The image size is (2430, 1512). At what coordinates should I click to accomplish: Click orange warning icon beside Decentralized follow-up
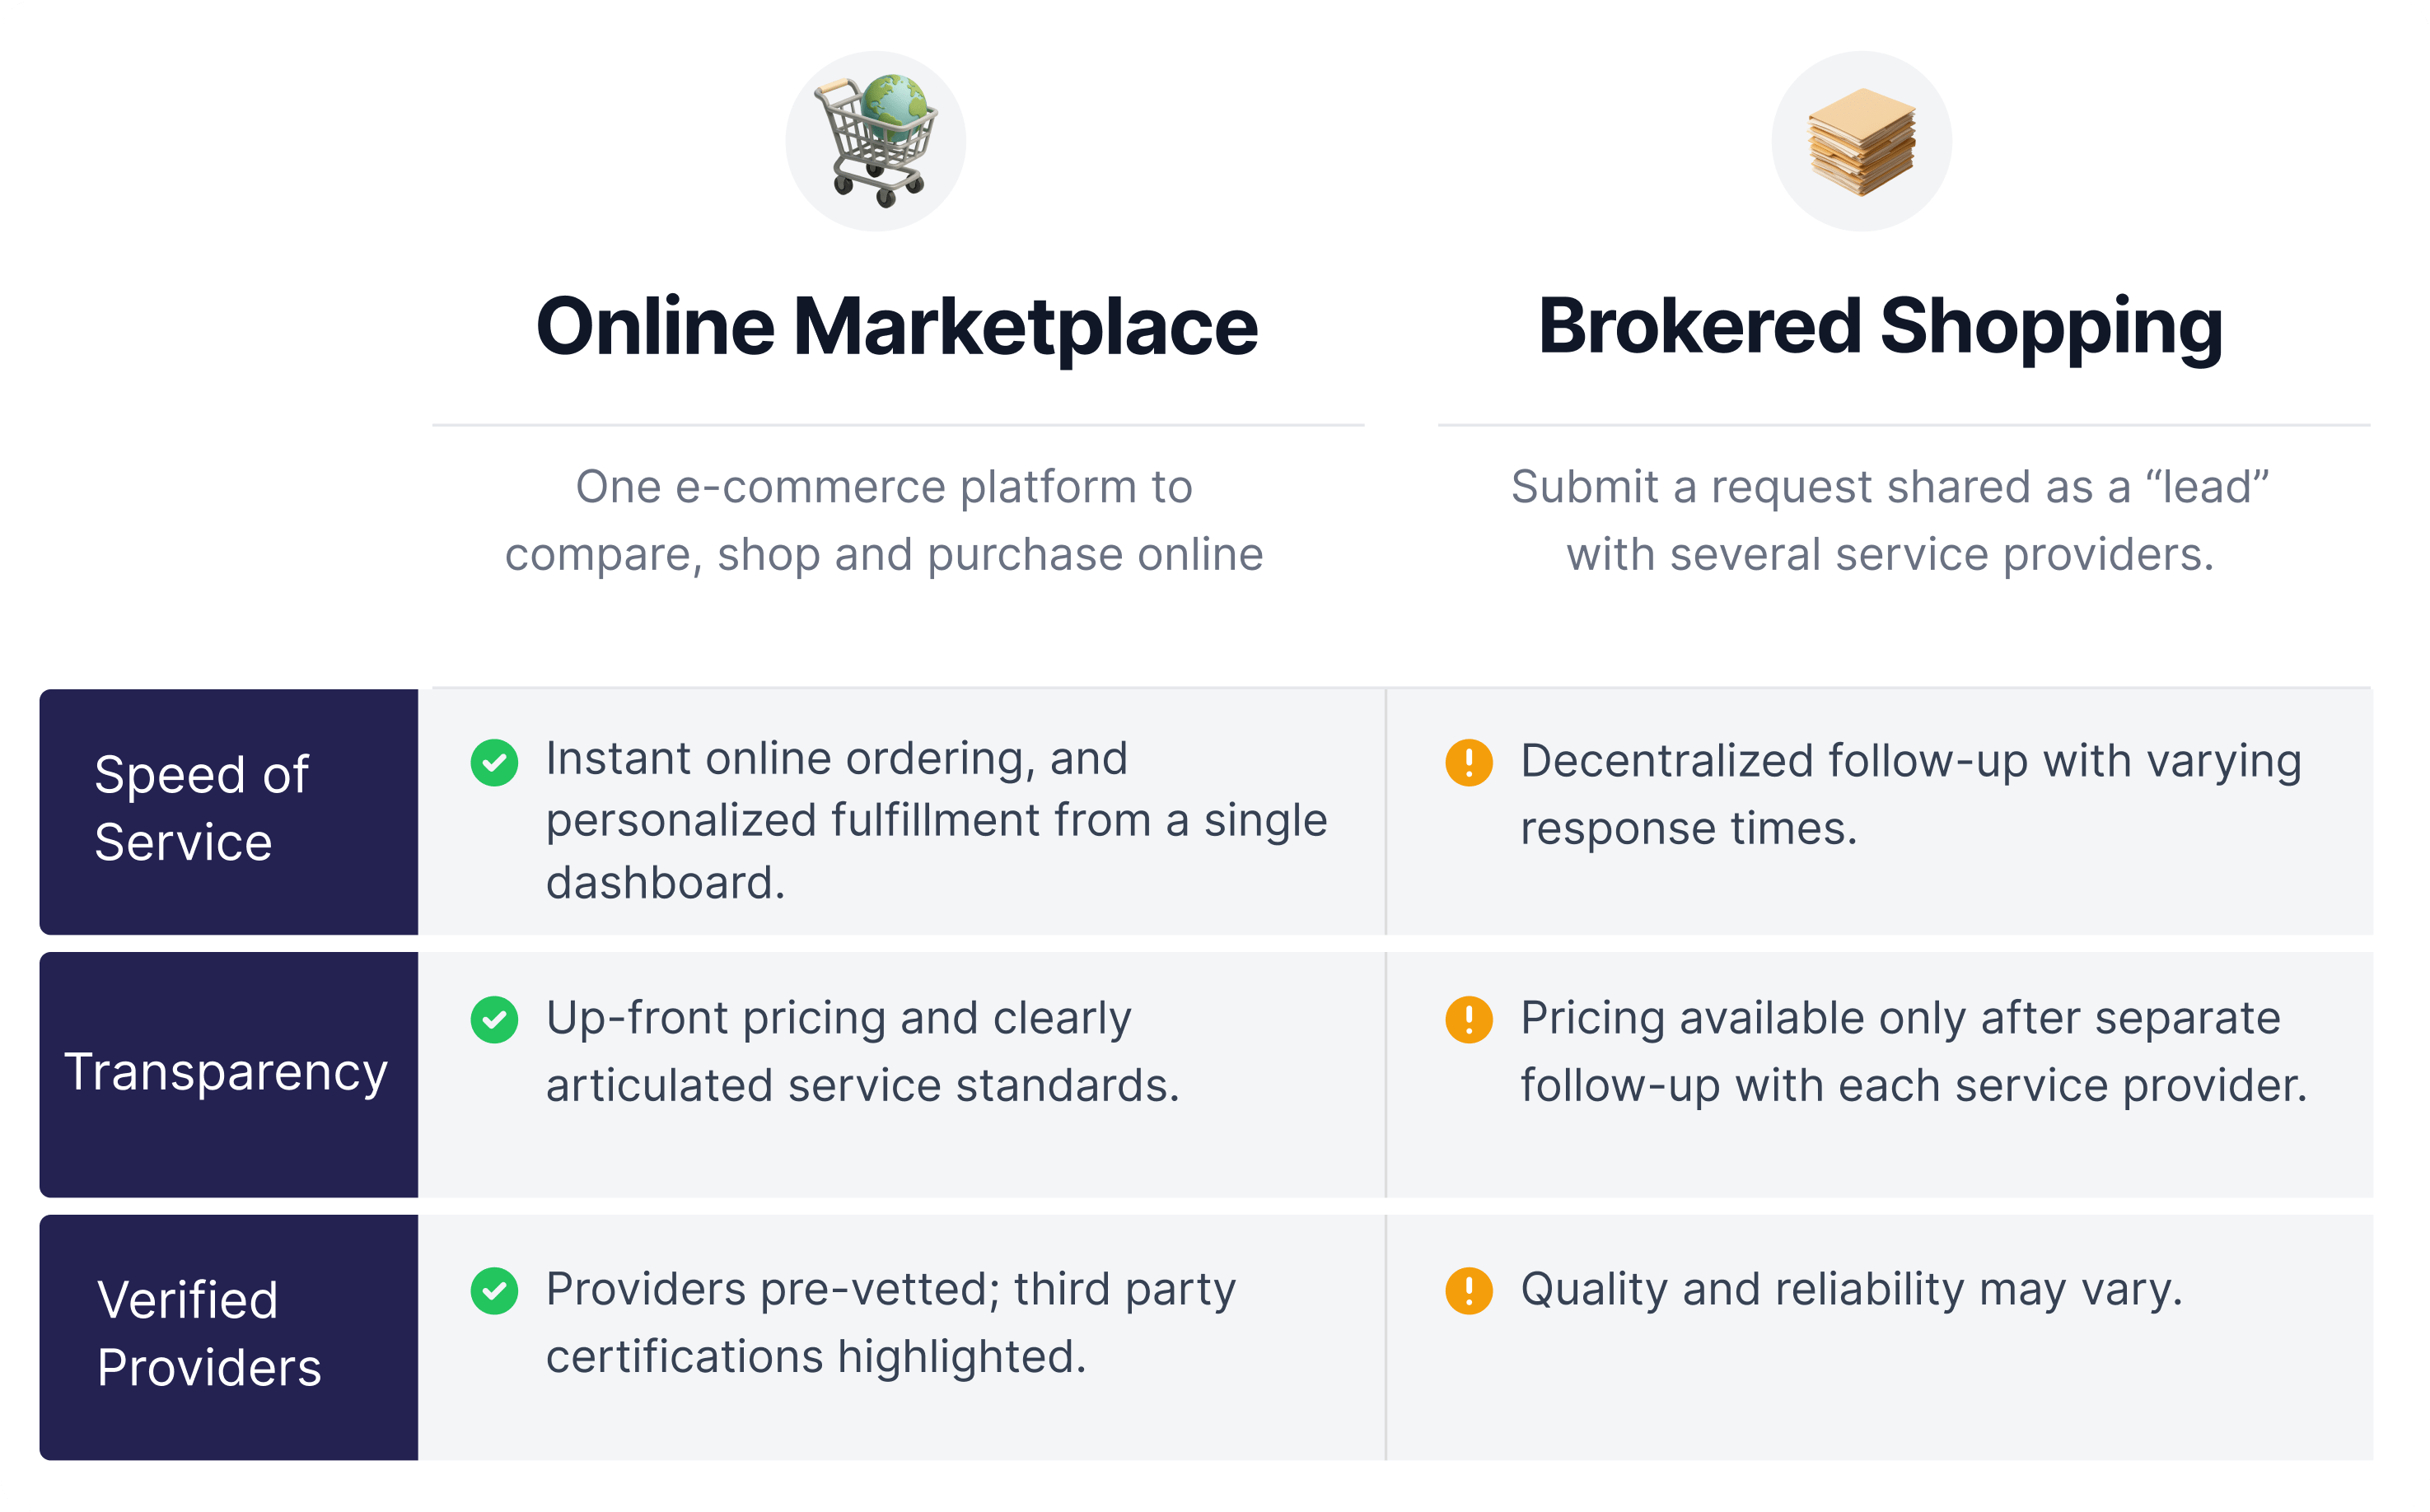pos(1469,763)
